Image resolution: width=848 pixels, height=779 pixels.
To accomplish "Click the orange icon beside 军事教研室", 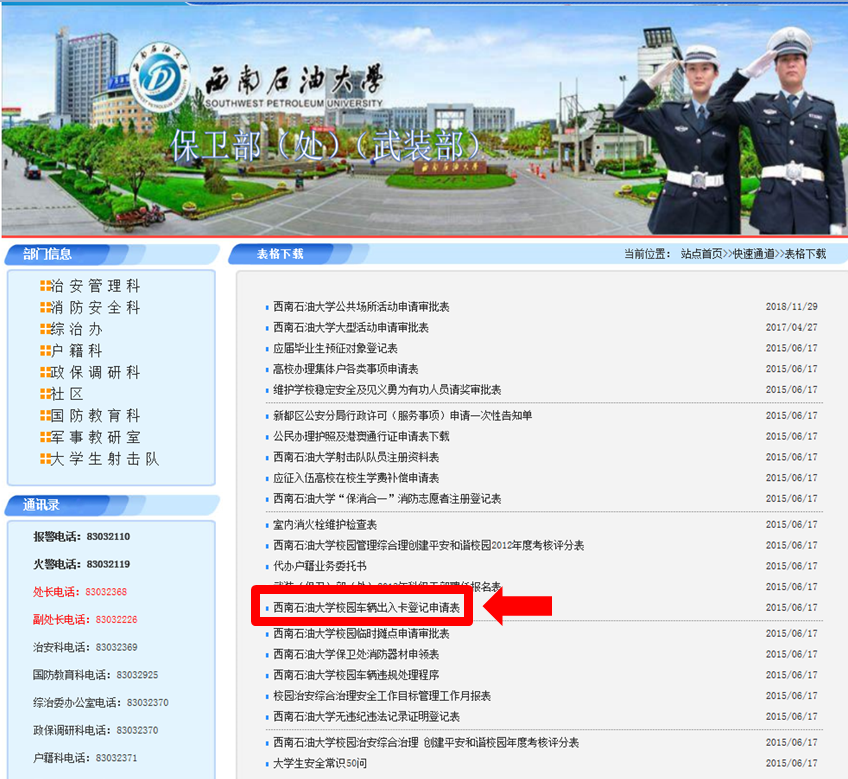I will coord(46,437).
